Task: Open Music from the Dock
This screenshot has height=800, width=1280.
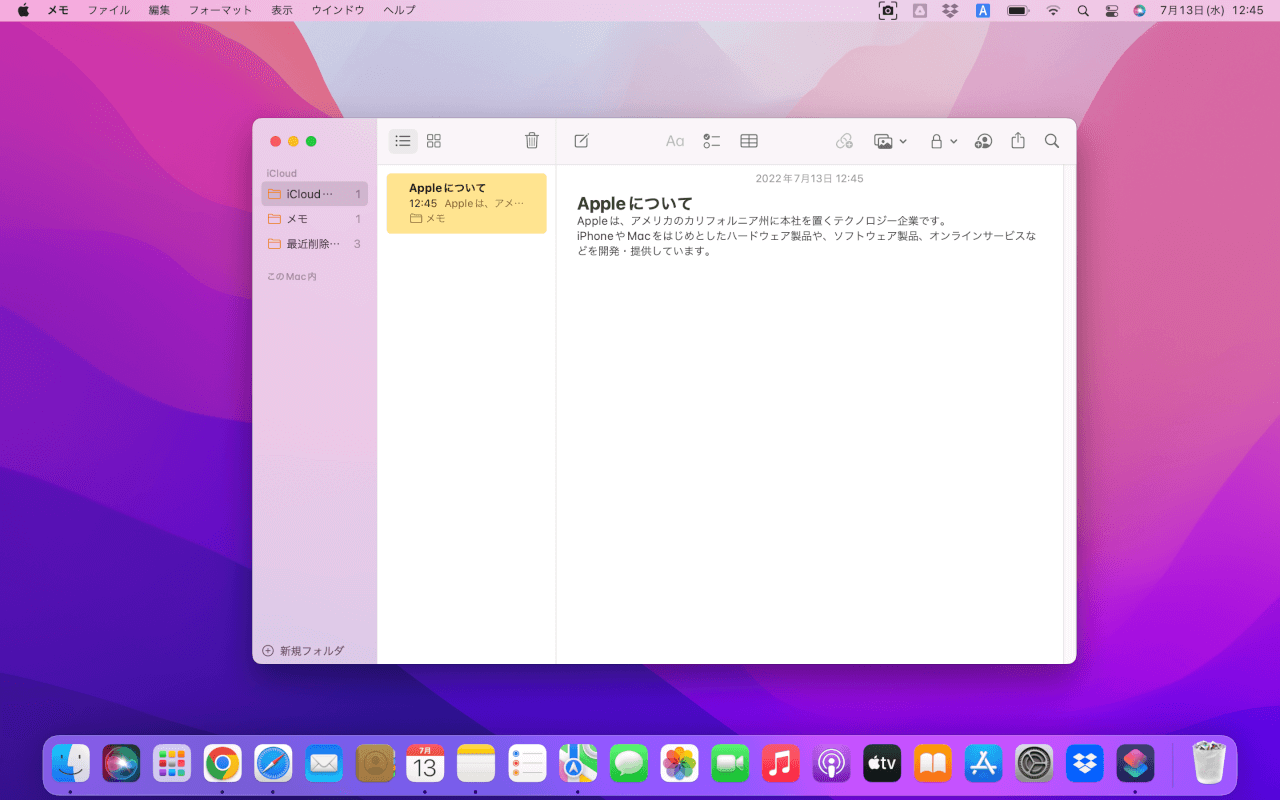Action: (781, 765)
